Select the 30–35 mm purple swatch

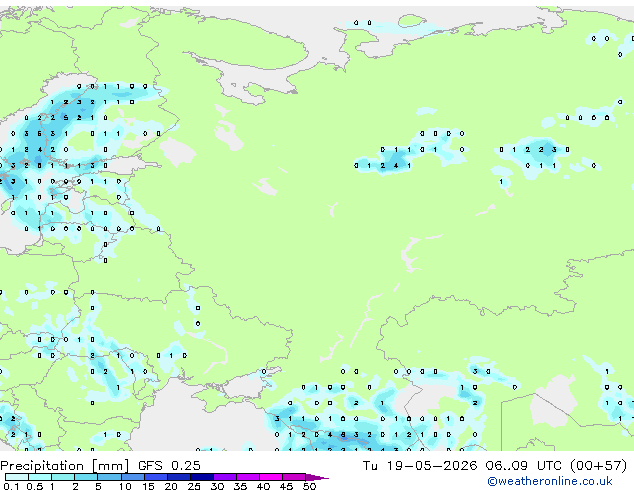pyautogui.click(x=224, y=477)
